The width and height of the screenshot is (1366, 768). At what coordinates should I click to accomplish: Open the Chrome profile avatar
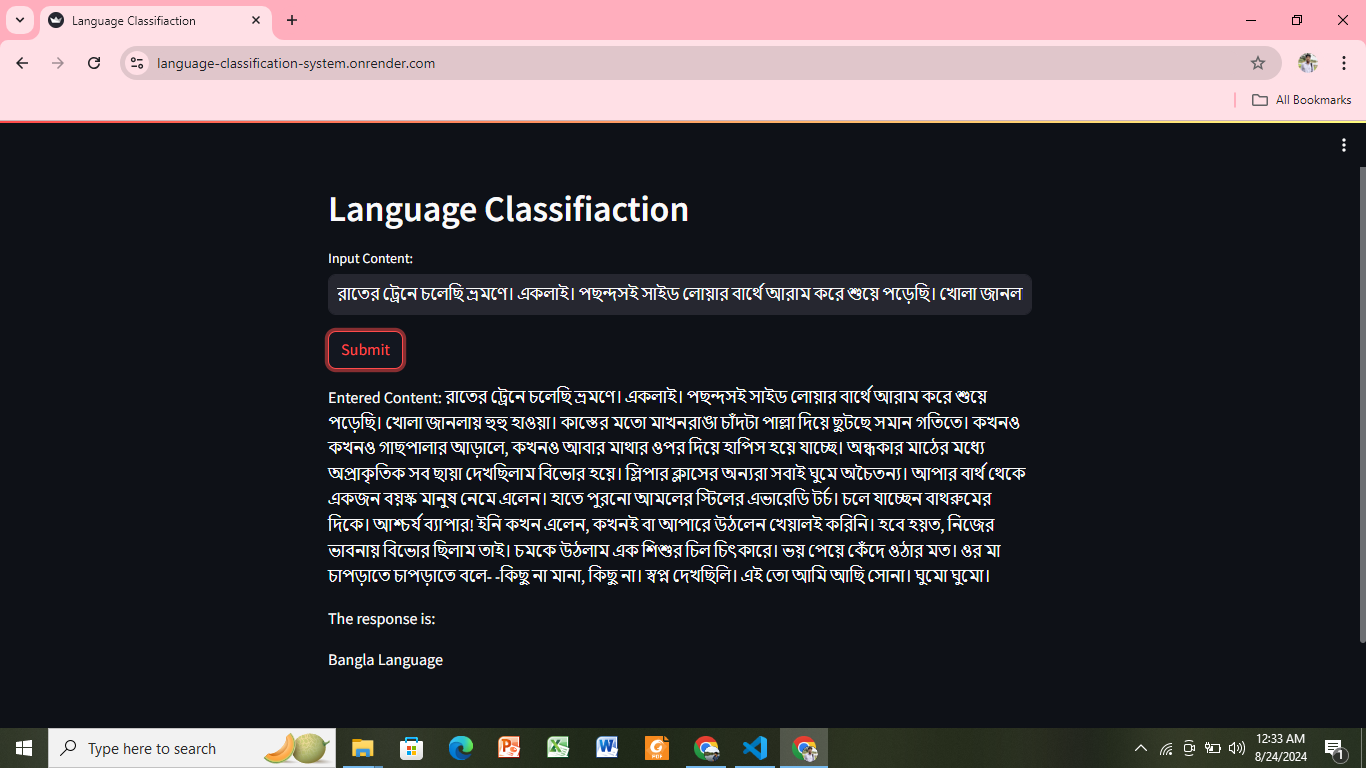[1307, 62]
